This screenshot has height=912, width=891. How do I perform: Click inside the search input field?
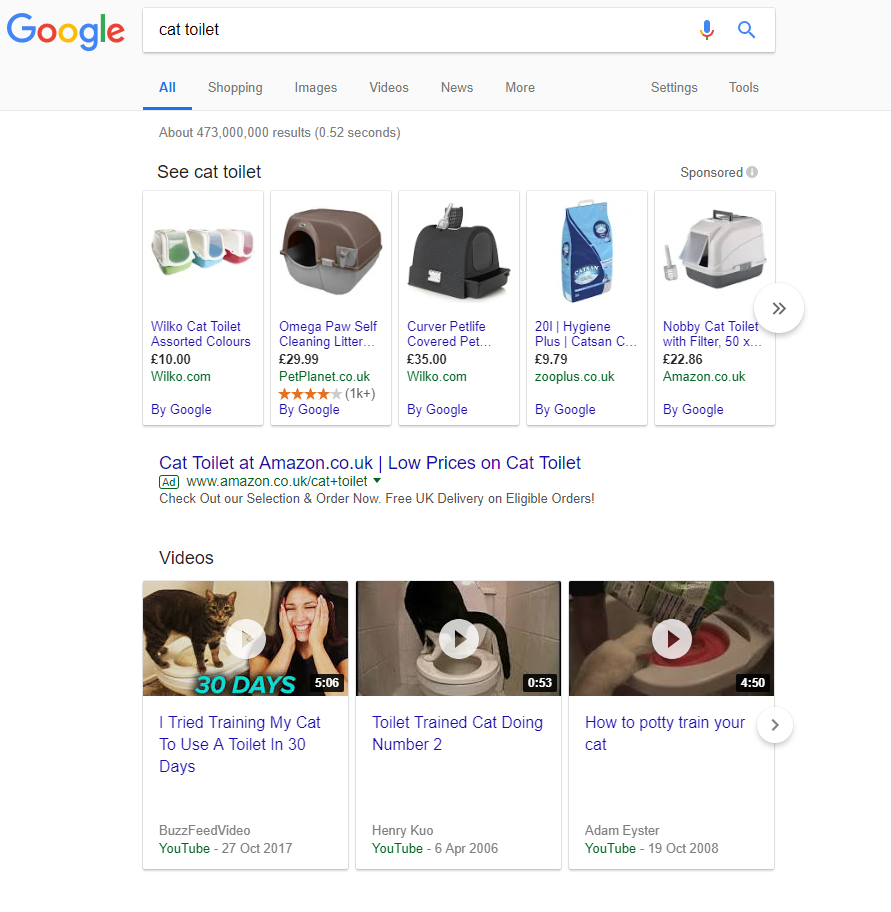400,30
